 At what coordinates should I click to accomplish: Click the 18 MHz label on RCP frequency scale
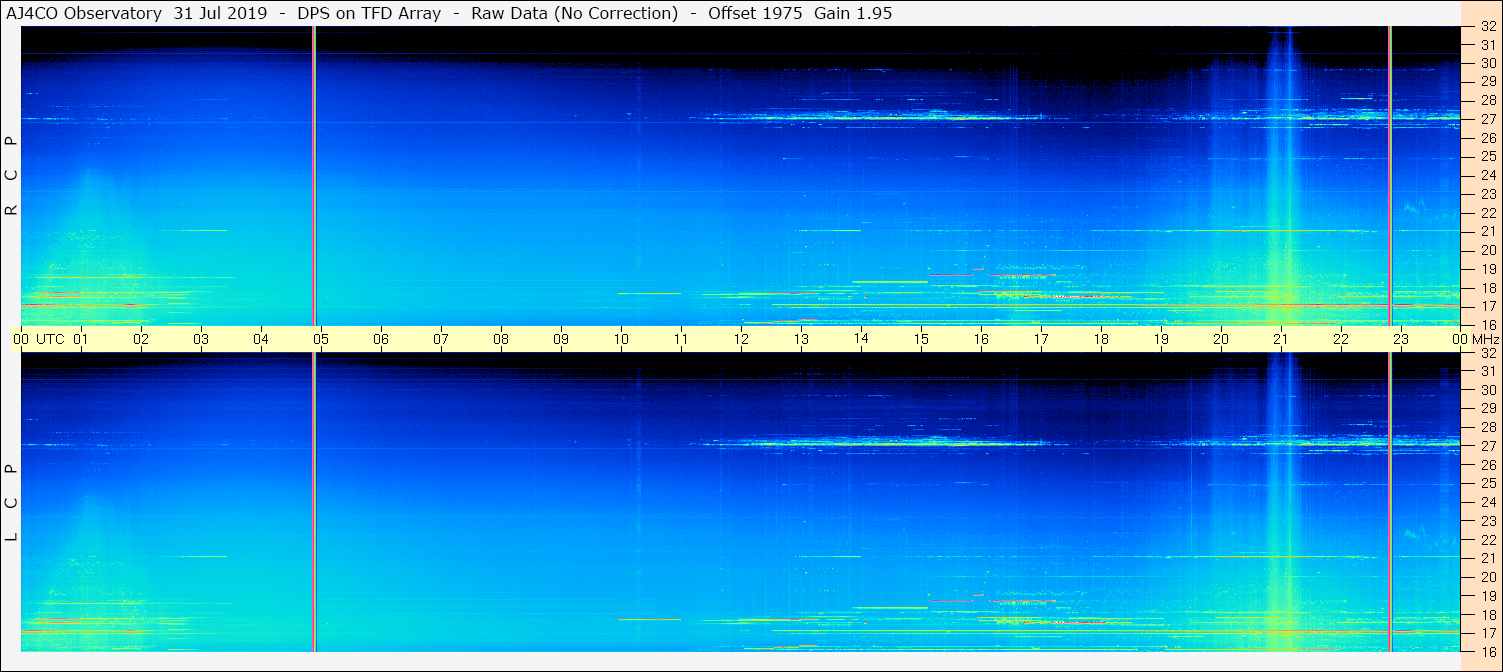click(1487, 287)
